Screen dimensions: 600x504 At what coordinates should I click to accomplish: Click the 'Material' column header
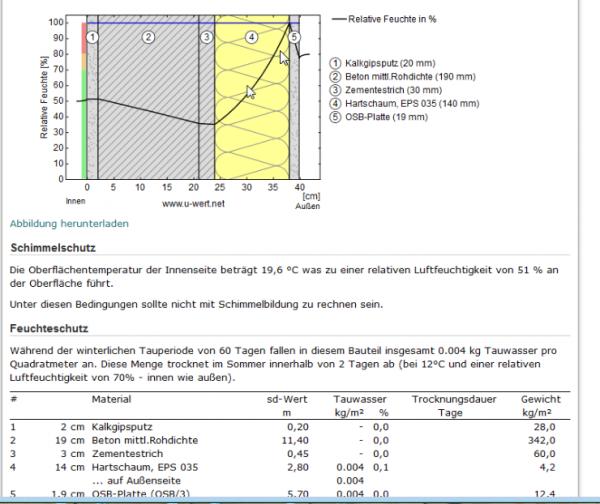click(x=111, y=399)
